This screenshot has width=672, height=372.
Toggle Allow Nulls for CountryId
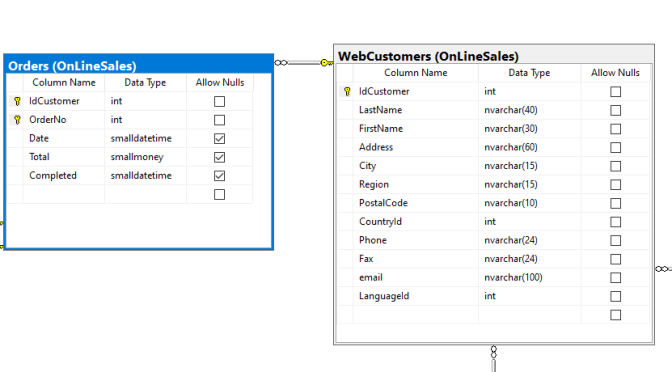(x=615, y=222)
